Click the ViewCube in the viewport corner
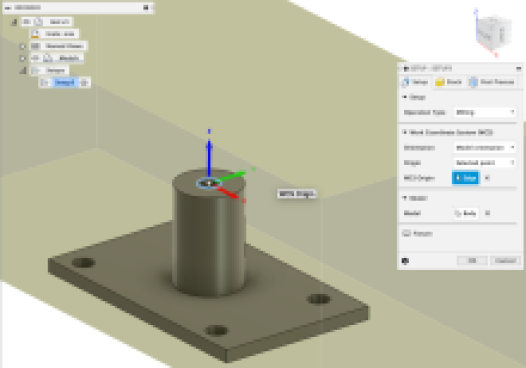 click(x=494, y=33)
